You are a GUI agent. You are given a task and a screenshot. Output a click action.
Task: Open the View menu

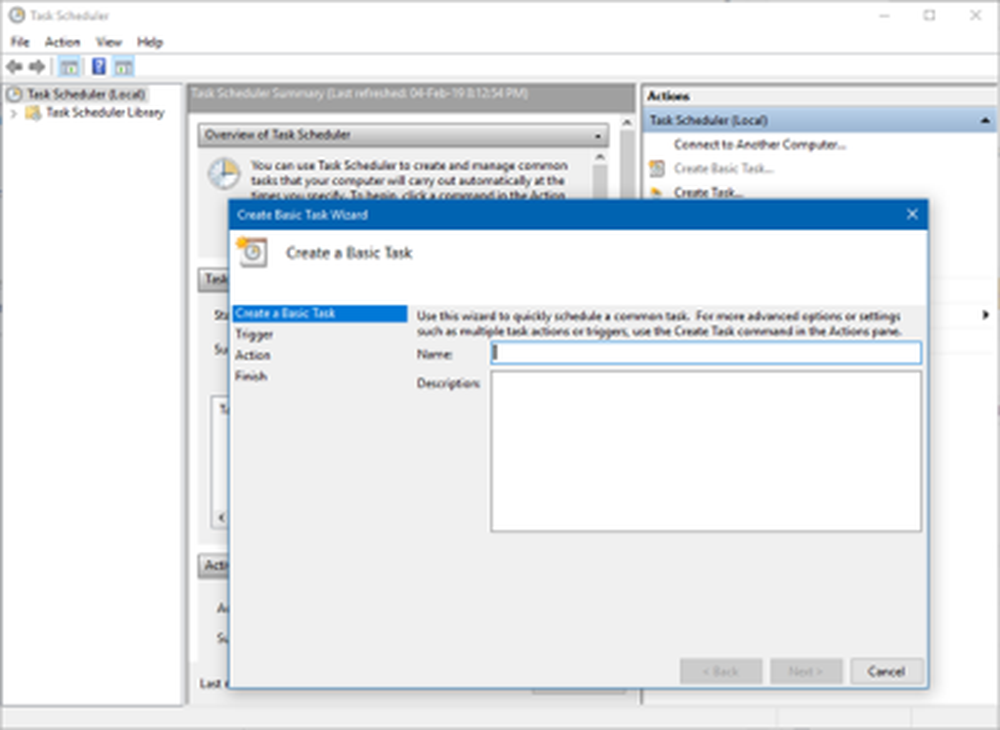pos(108,42)
